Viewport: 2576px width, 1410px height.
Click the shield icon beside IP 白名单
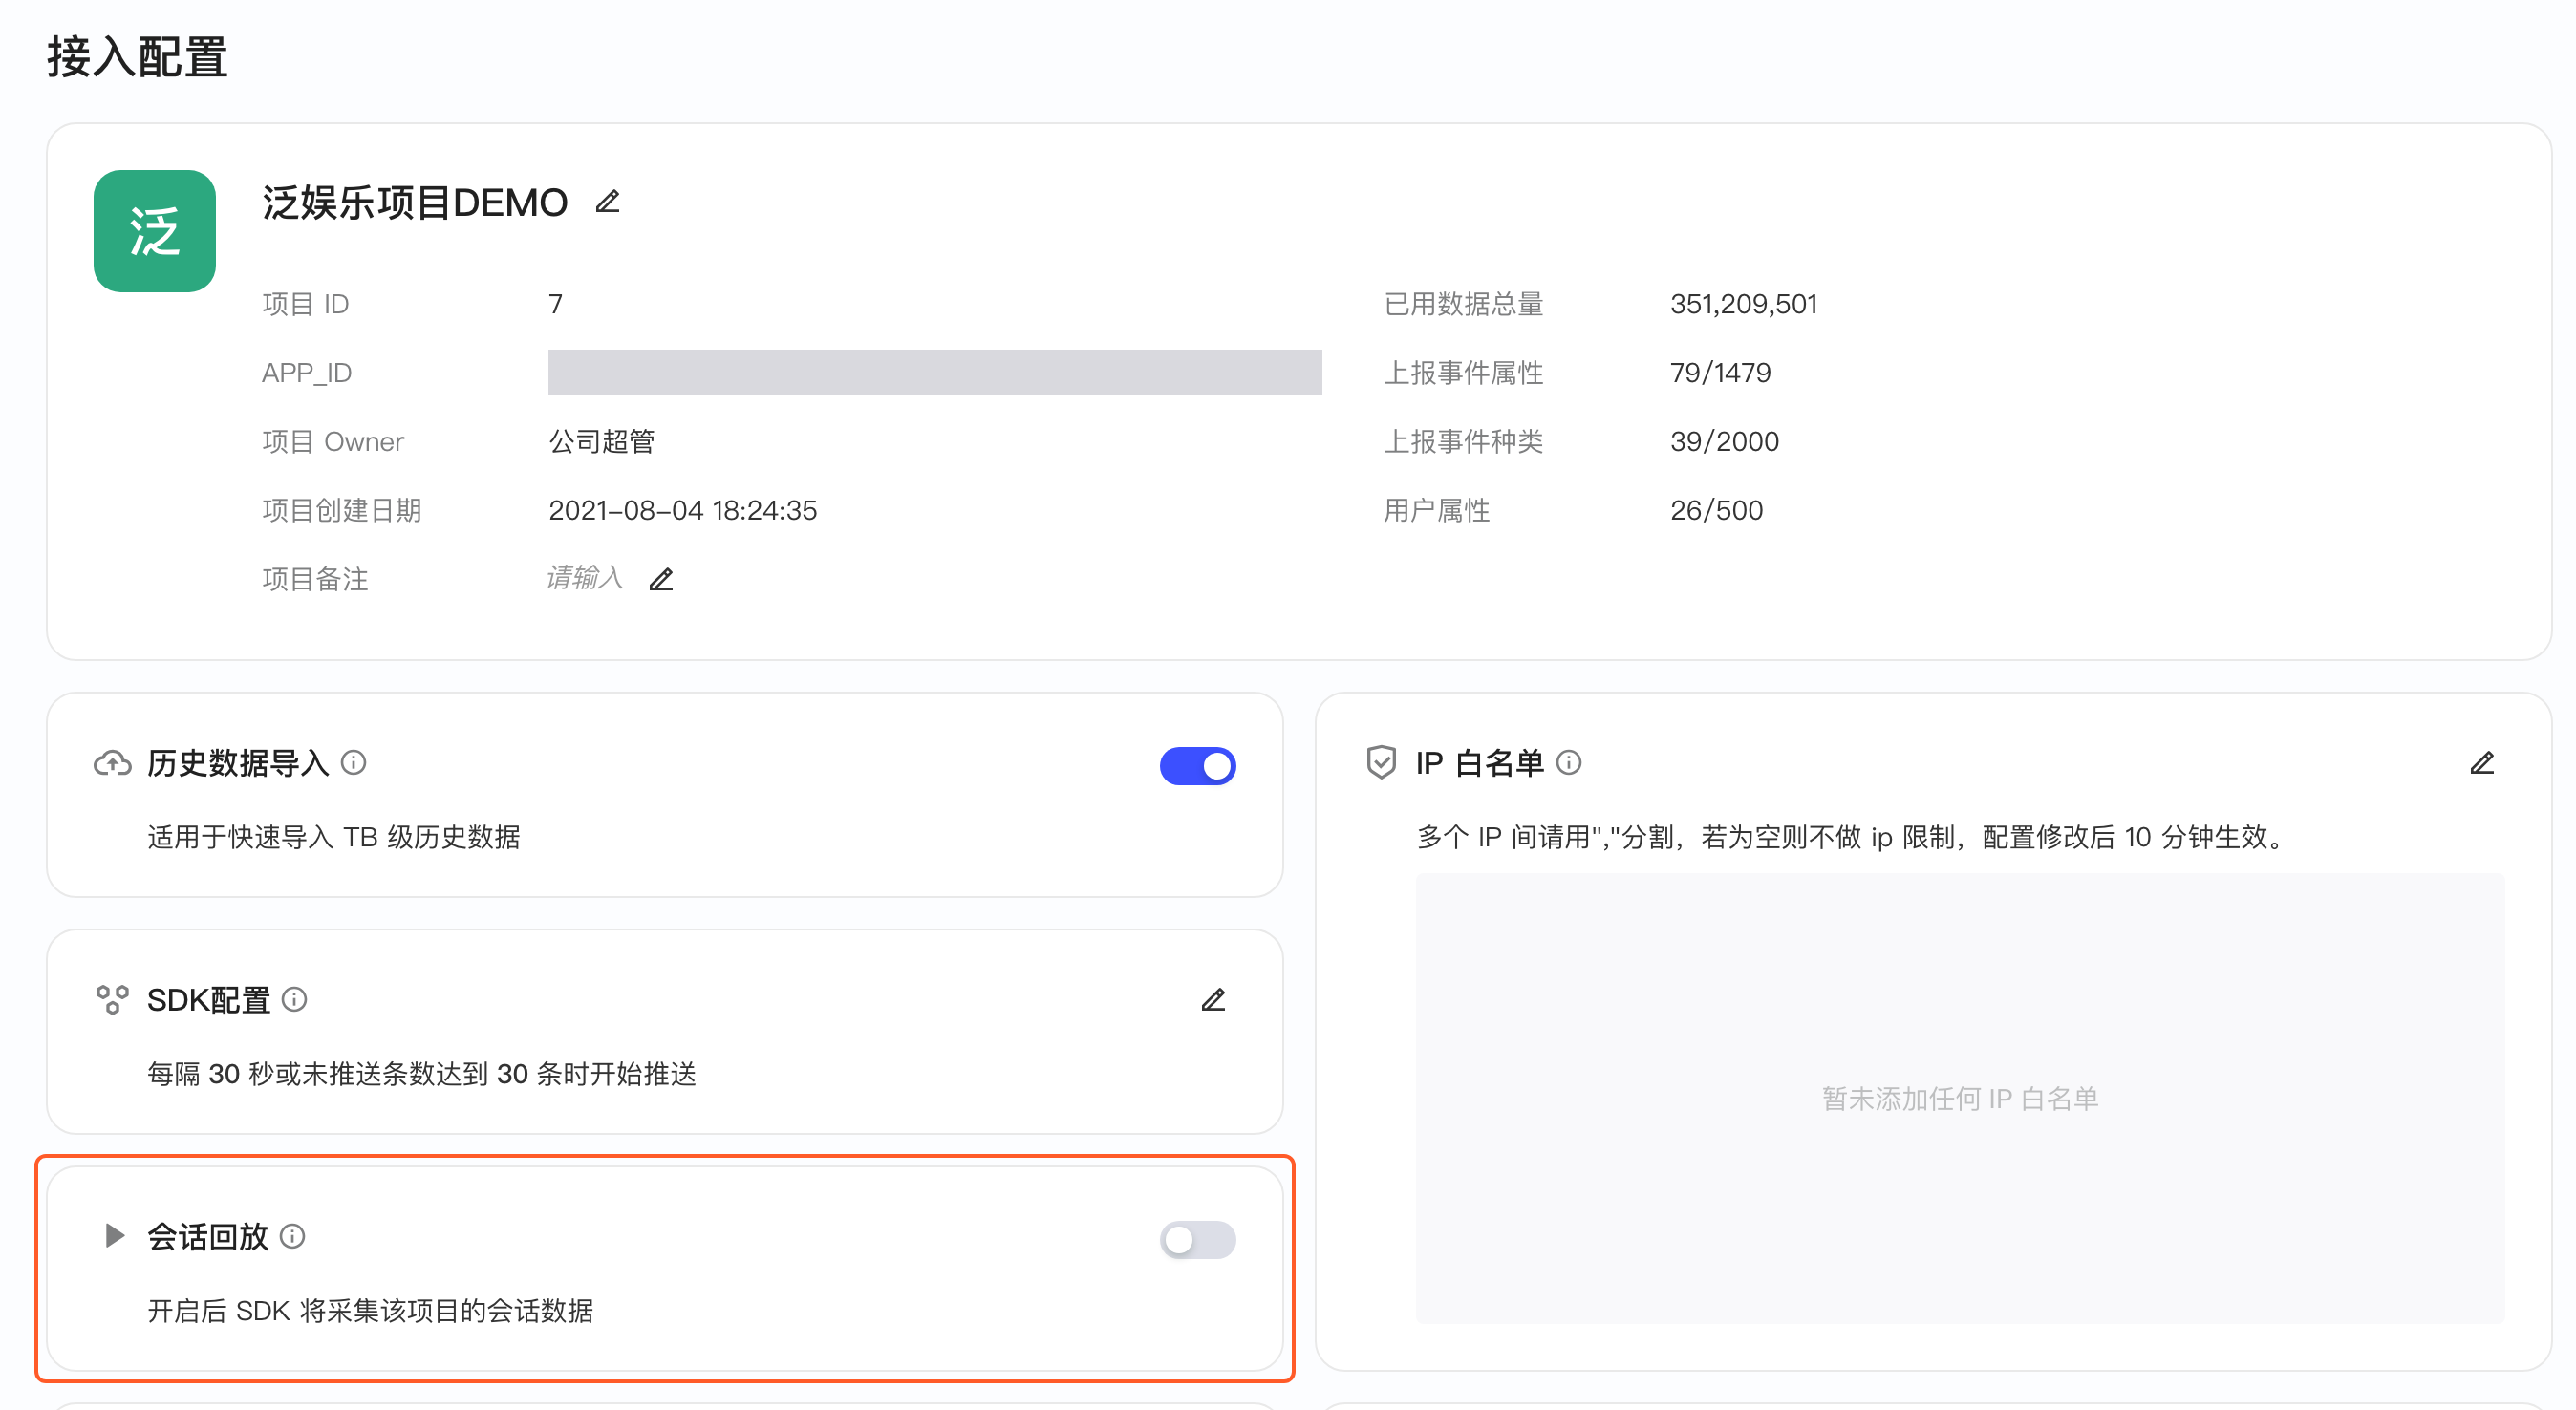1381,763
